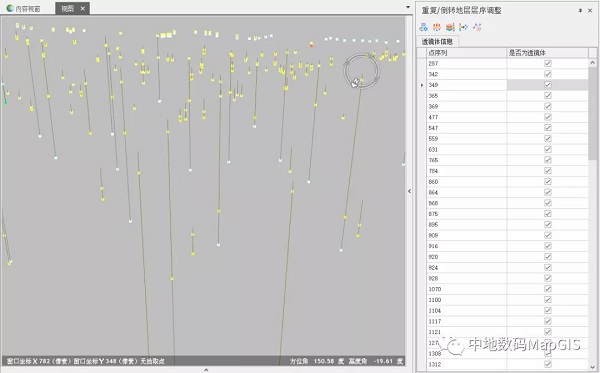Toggle the lens checkbox for row 1070

pos(548,289)
